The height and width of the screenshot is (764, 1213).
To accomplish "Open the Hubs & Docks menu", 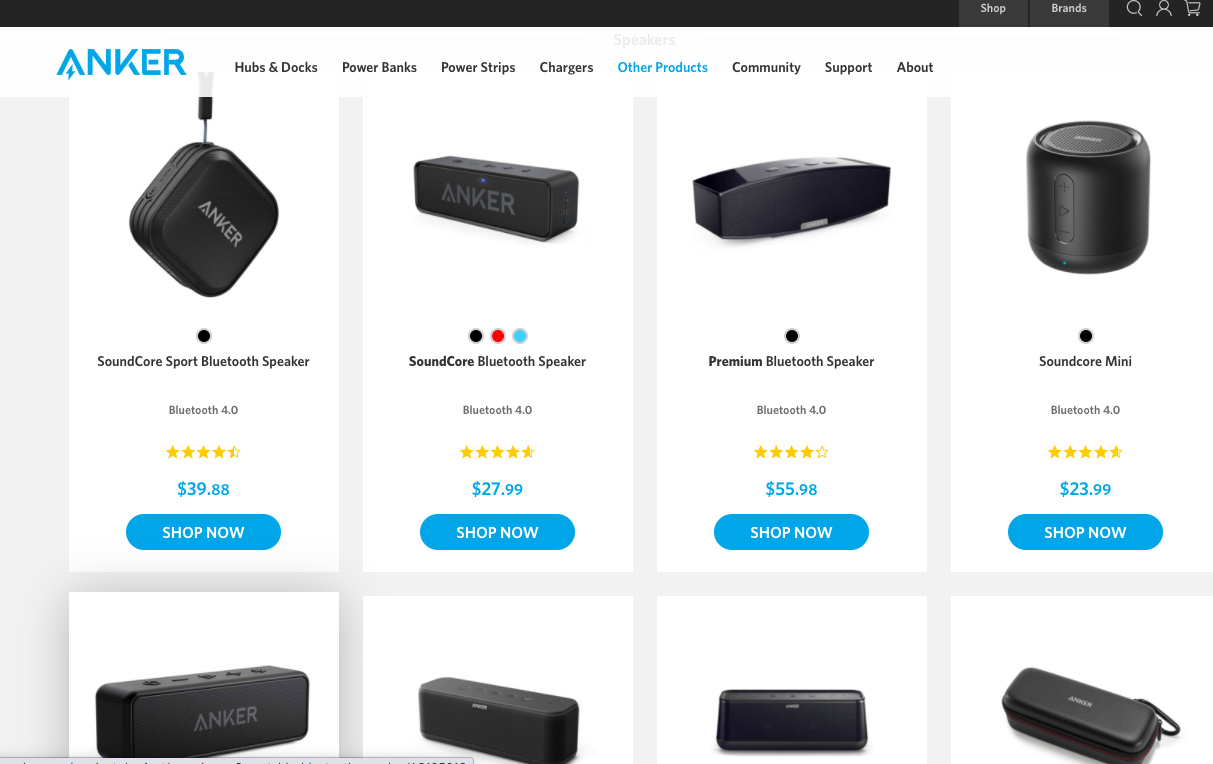I will [276, 67].
